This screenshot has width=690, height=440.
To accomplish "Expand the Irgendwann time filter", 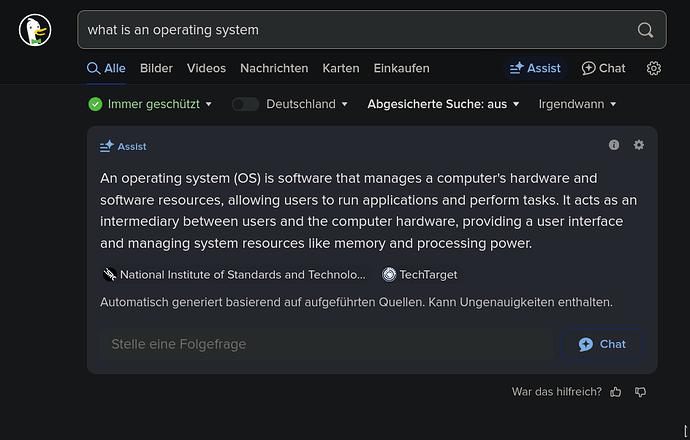I will pyautogui.click(x=577, y=104).
